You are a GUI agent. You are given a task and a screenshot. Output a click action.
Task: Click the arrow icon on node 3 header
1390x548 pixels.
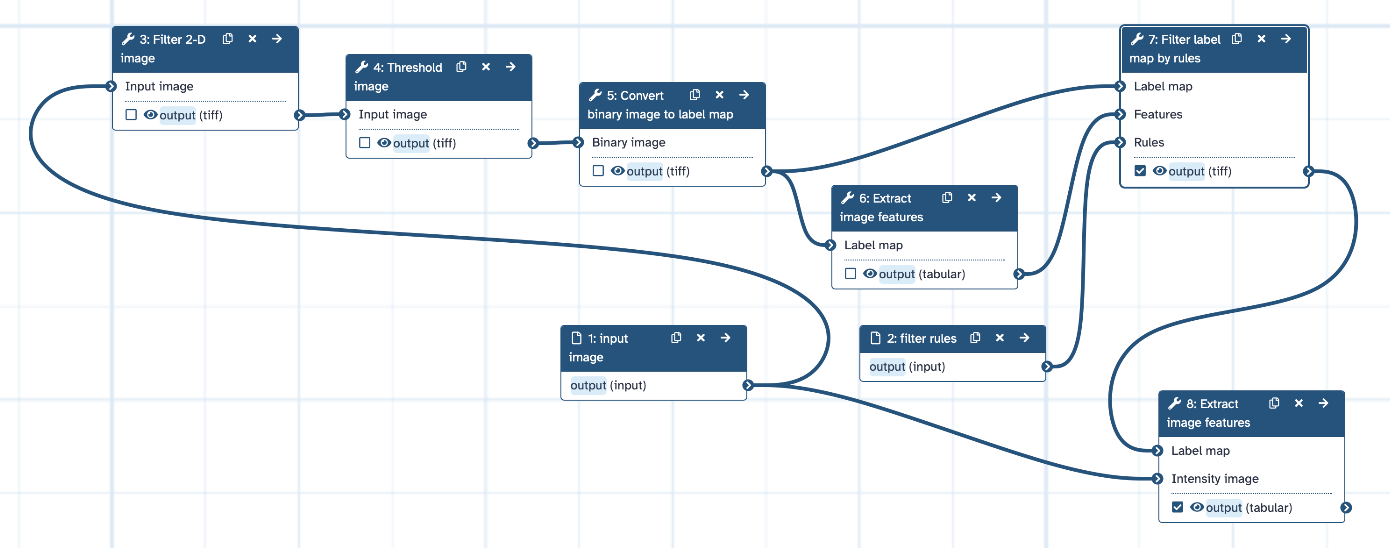click(277, 39)
